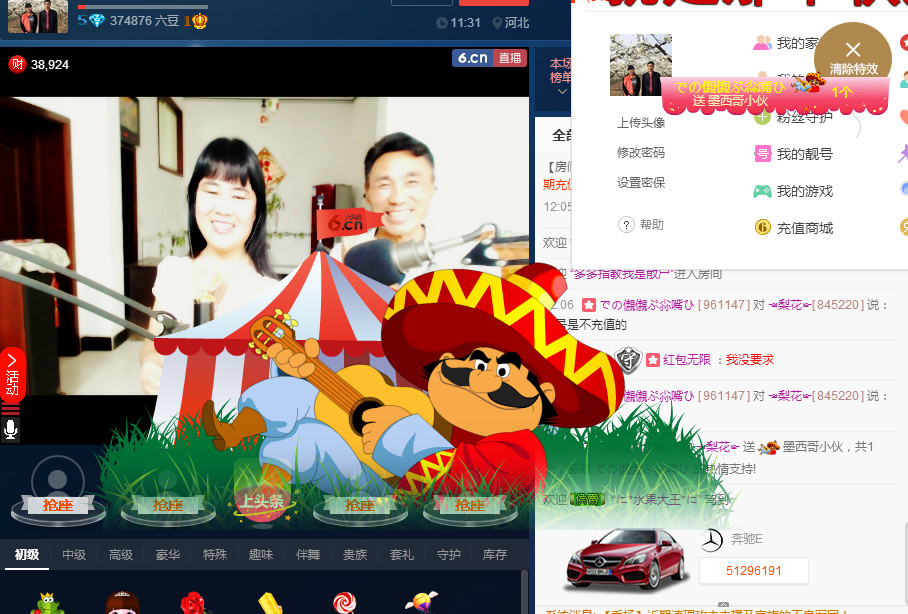
Task: Expand the red 活动 side tab
Action: [12, 375]
